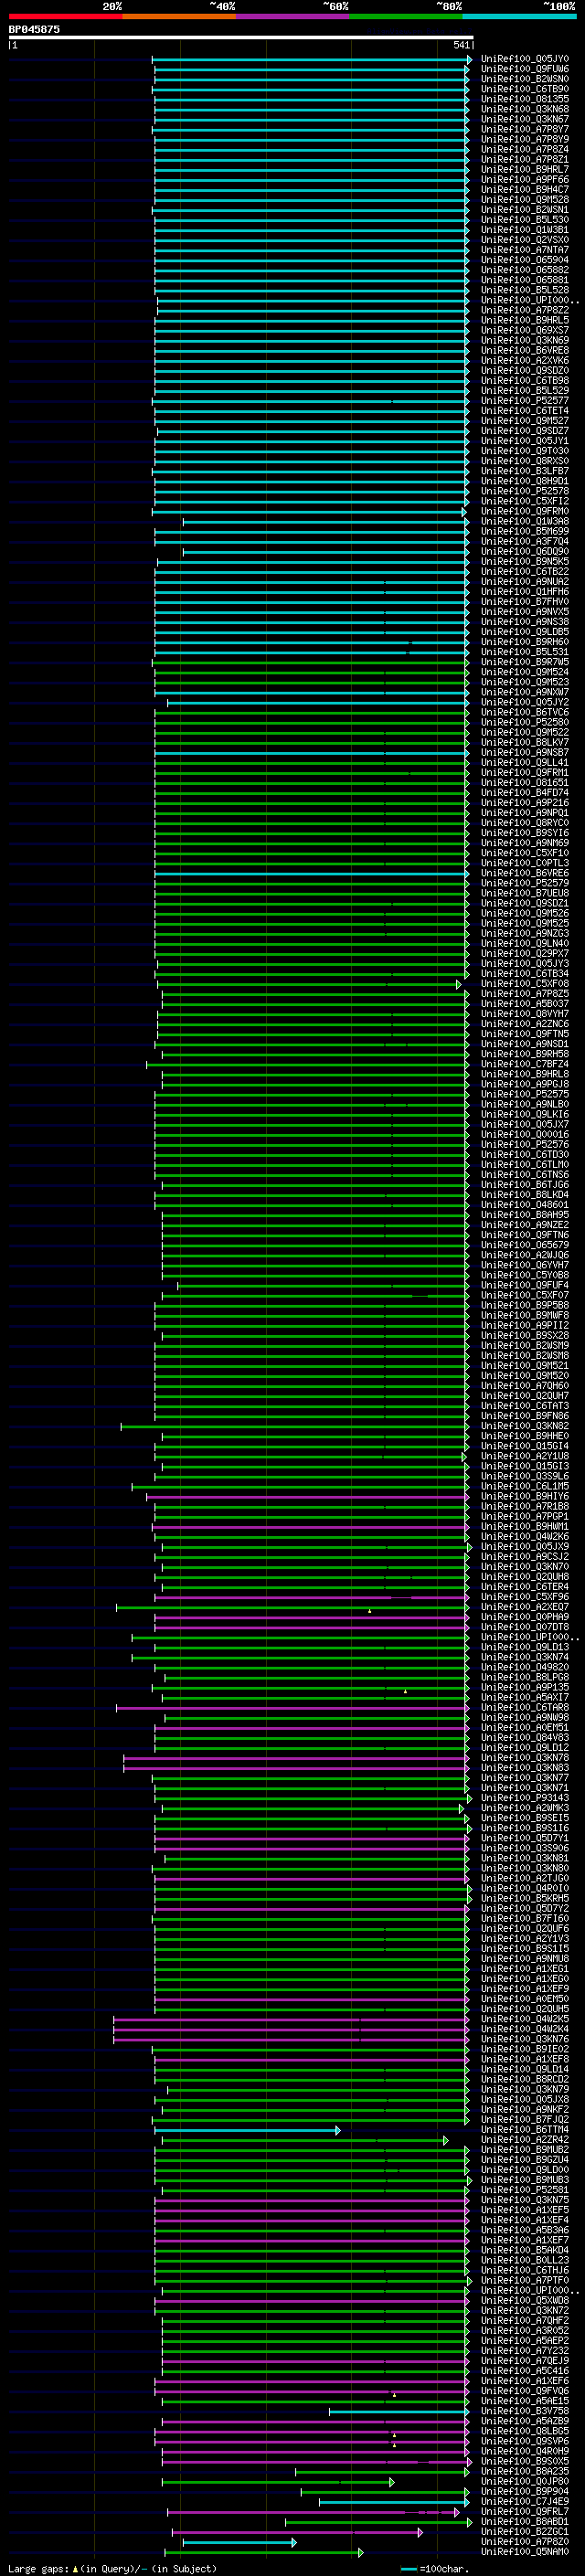Click the query end position 541

tap(461, 45)
